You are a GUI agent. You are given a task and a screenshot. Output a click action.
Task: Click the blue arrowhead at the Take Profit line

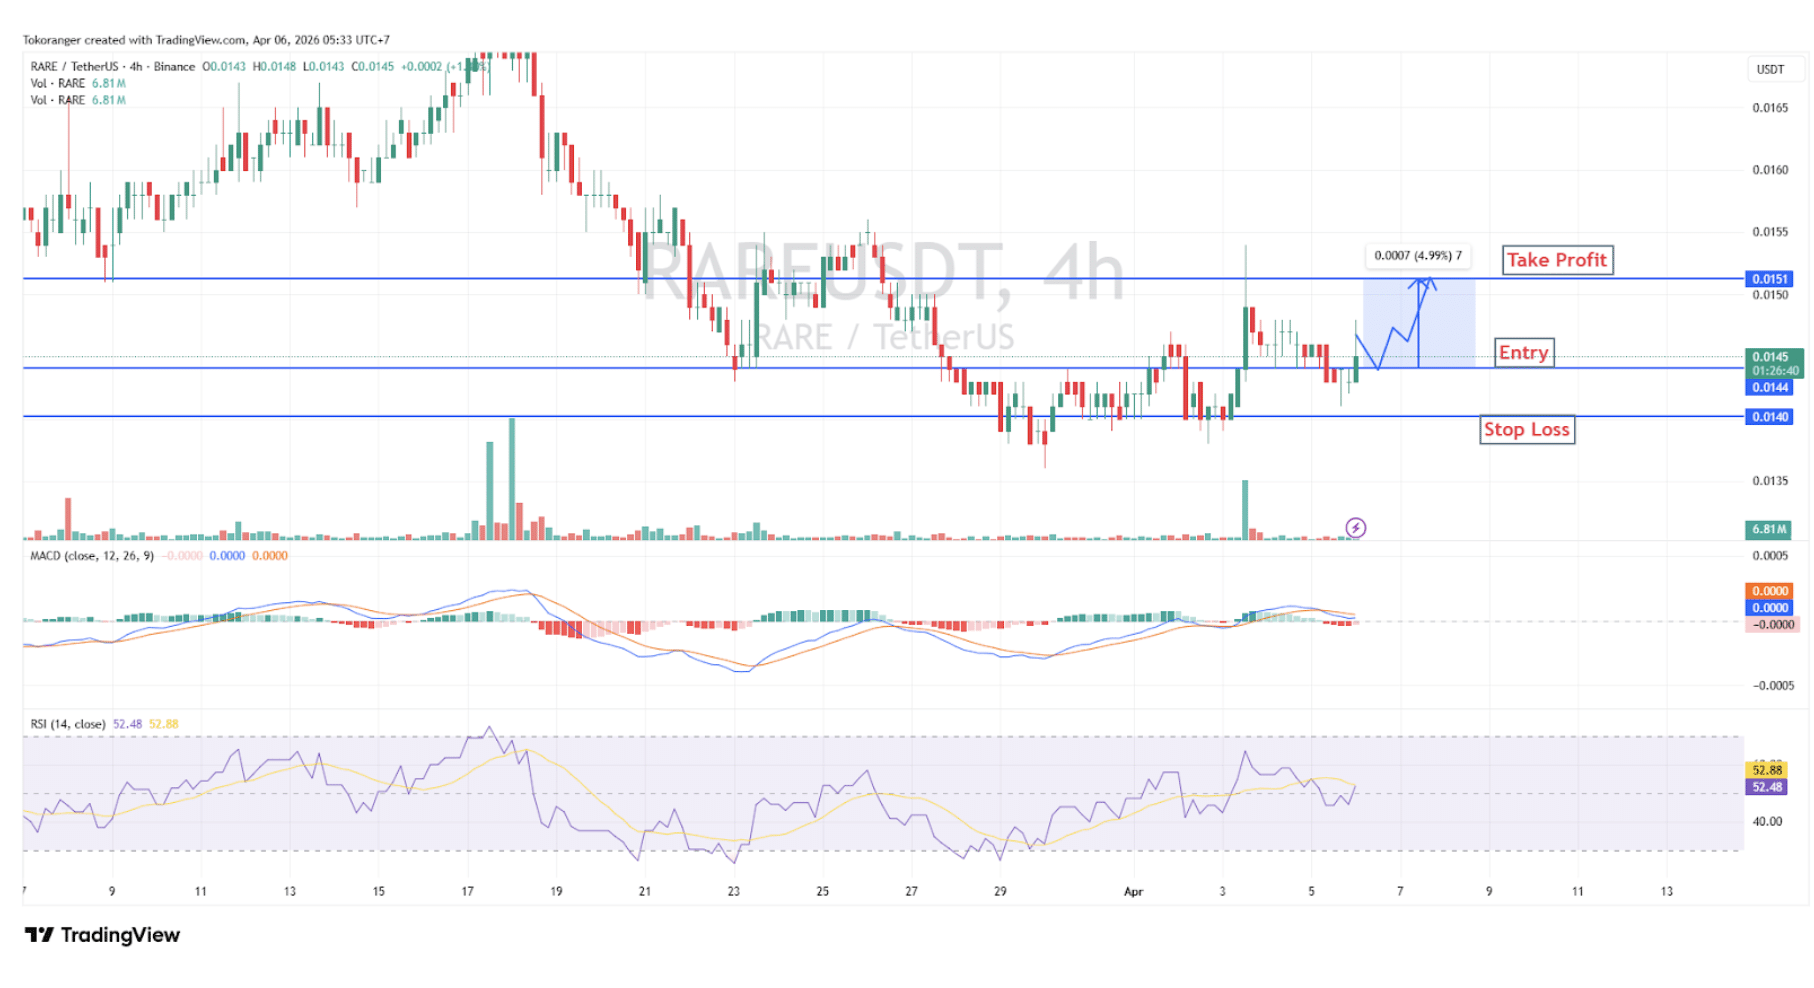click(x=1424, y=283)
